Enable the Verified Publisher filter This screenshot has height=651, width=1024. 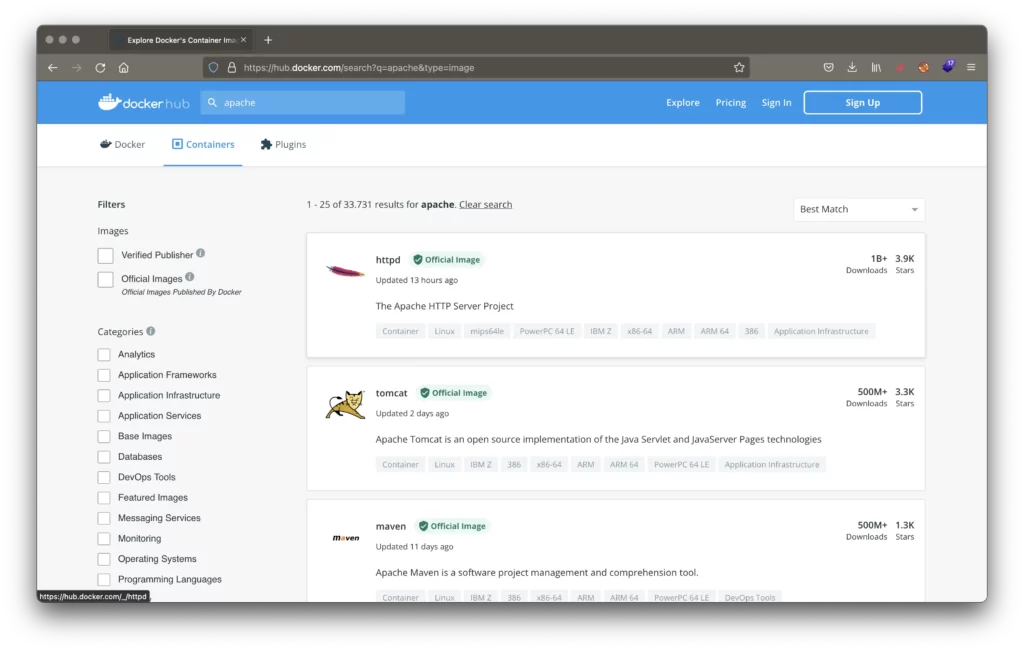[105, 255]
